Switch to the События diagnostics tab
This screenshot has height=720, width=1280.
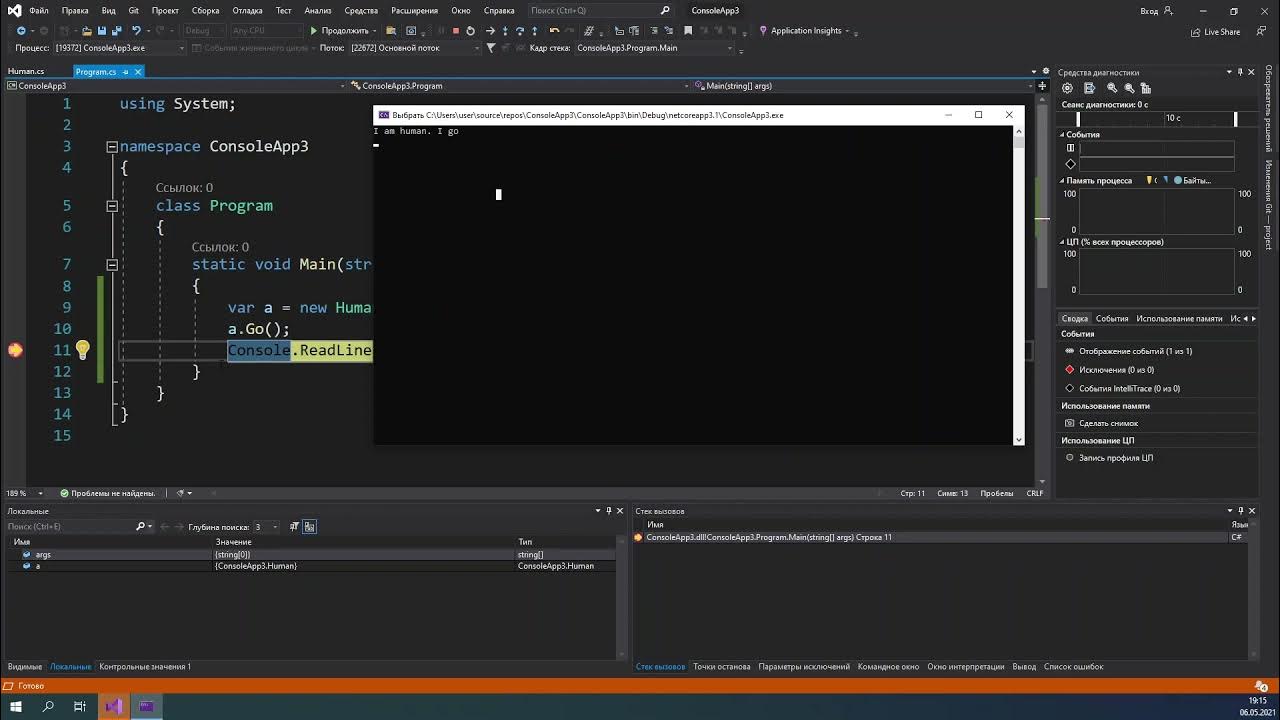coord(1112,318)
